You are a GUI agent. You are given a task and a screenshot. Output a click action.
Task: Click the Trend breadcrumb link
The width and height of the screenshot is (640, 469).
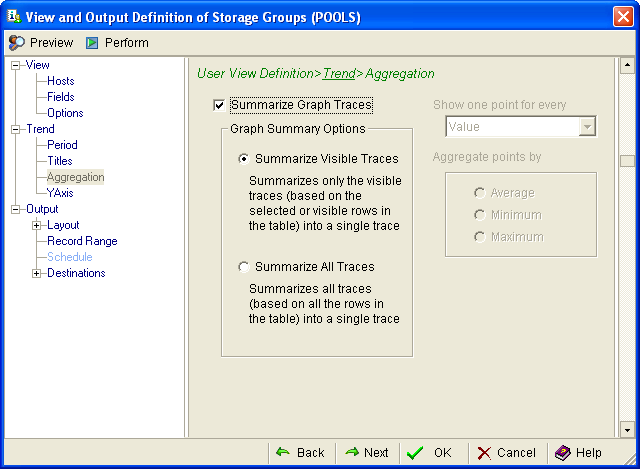pos(339,73)
